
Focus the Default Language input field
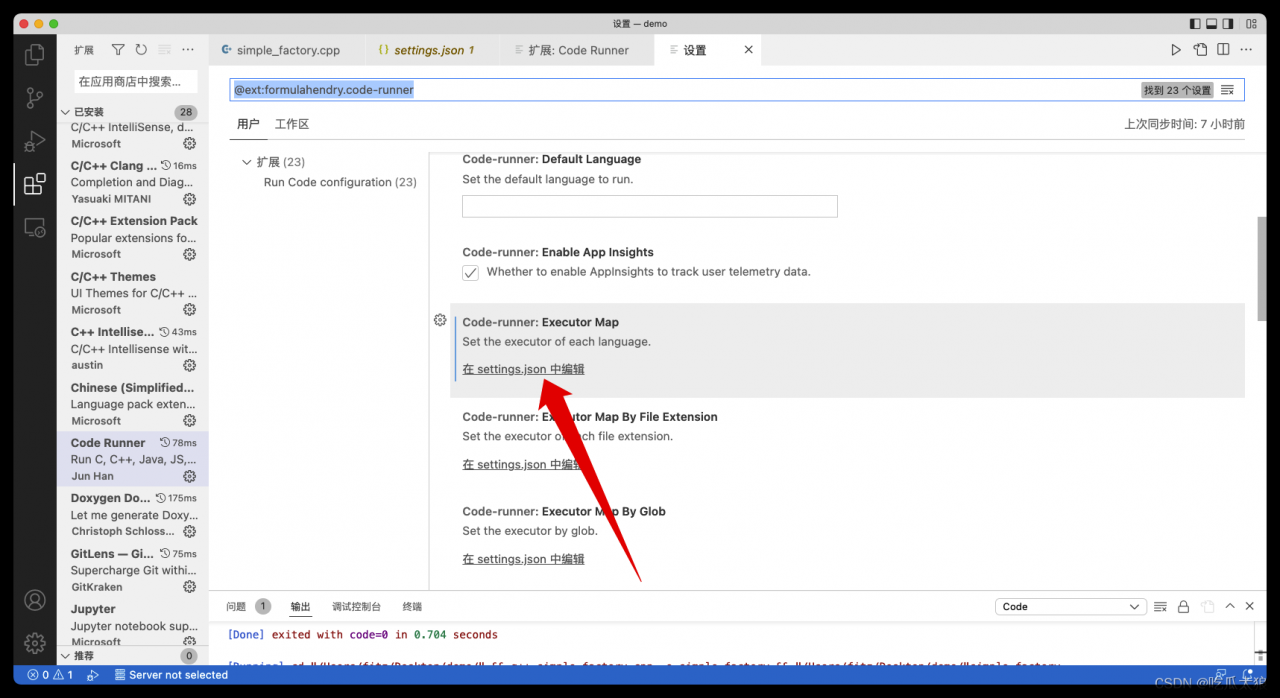coord(650,206)
